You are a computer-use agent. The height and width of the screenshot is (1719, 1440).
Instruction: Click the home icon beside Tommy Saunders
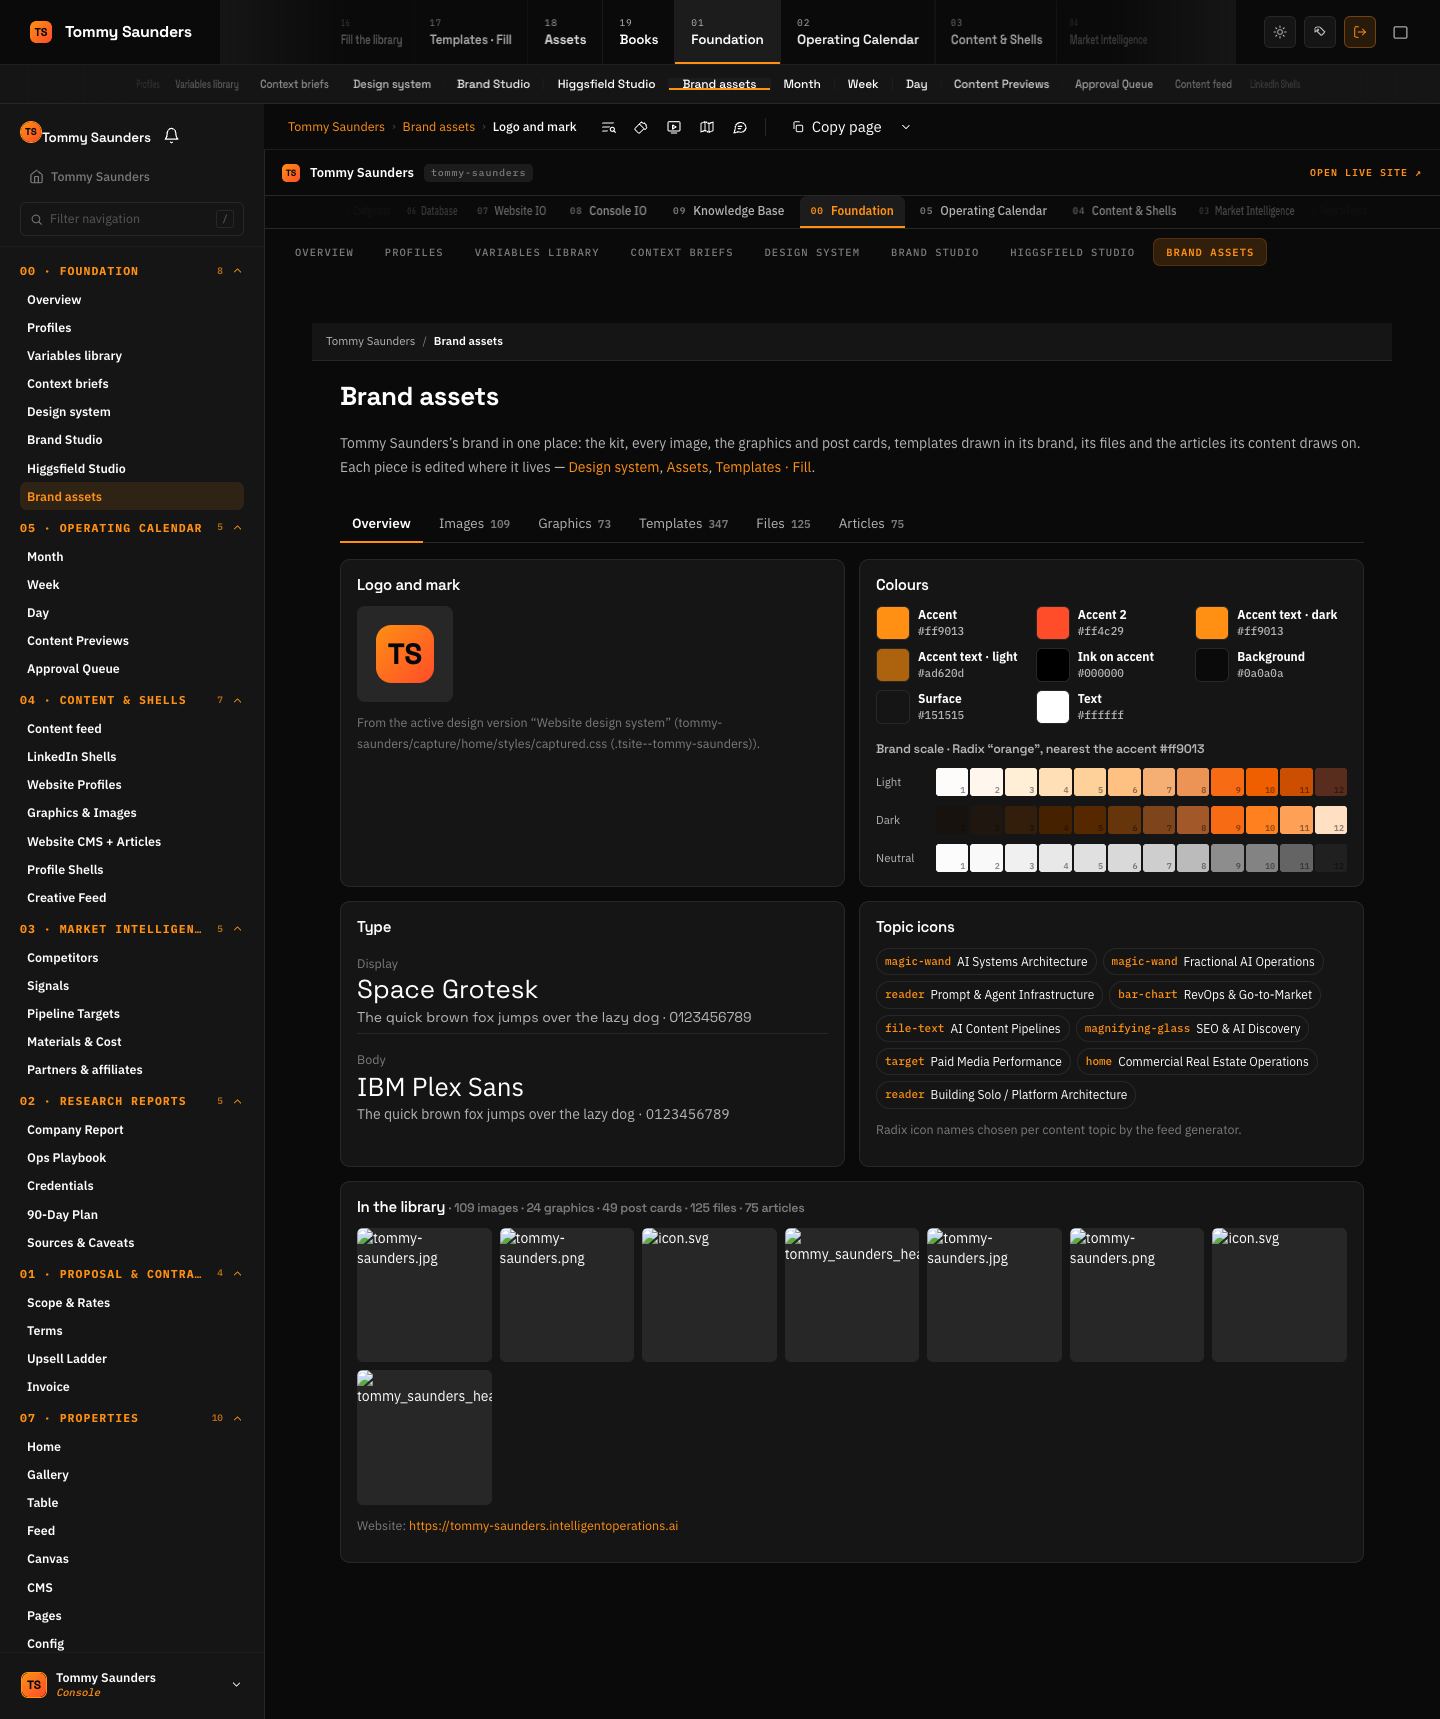(x=36, y=177)
